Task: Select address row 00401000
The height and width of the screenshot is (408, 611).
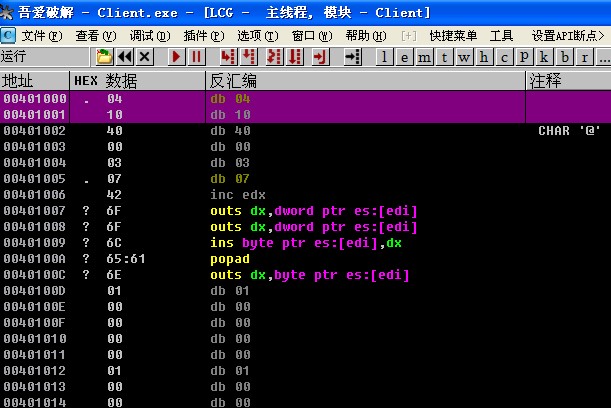Action: click(306, 99)
